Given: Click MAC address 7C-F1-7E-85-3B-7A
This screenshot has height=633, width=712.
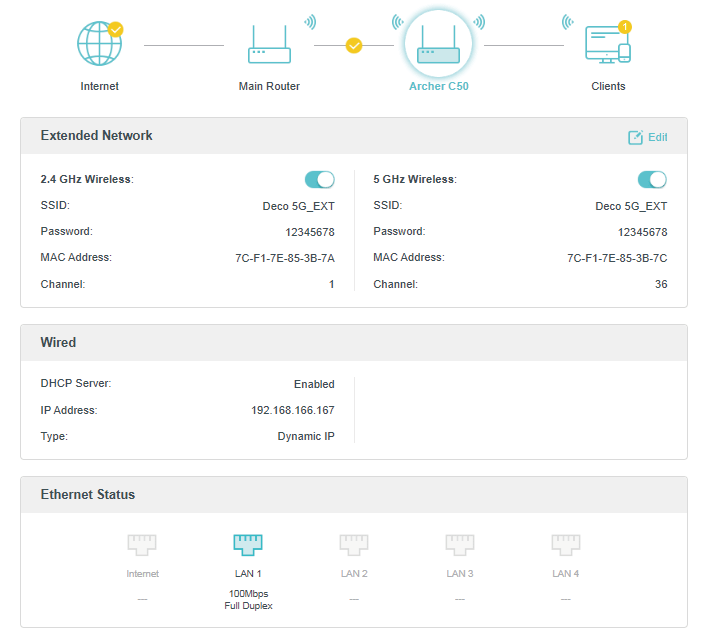Looking at the screenshot, I should click(x=285, y=258).
